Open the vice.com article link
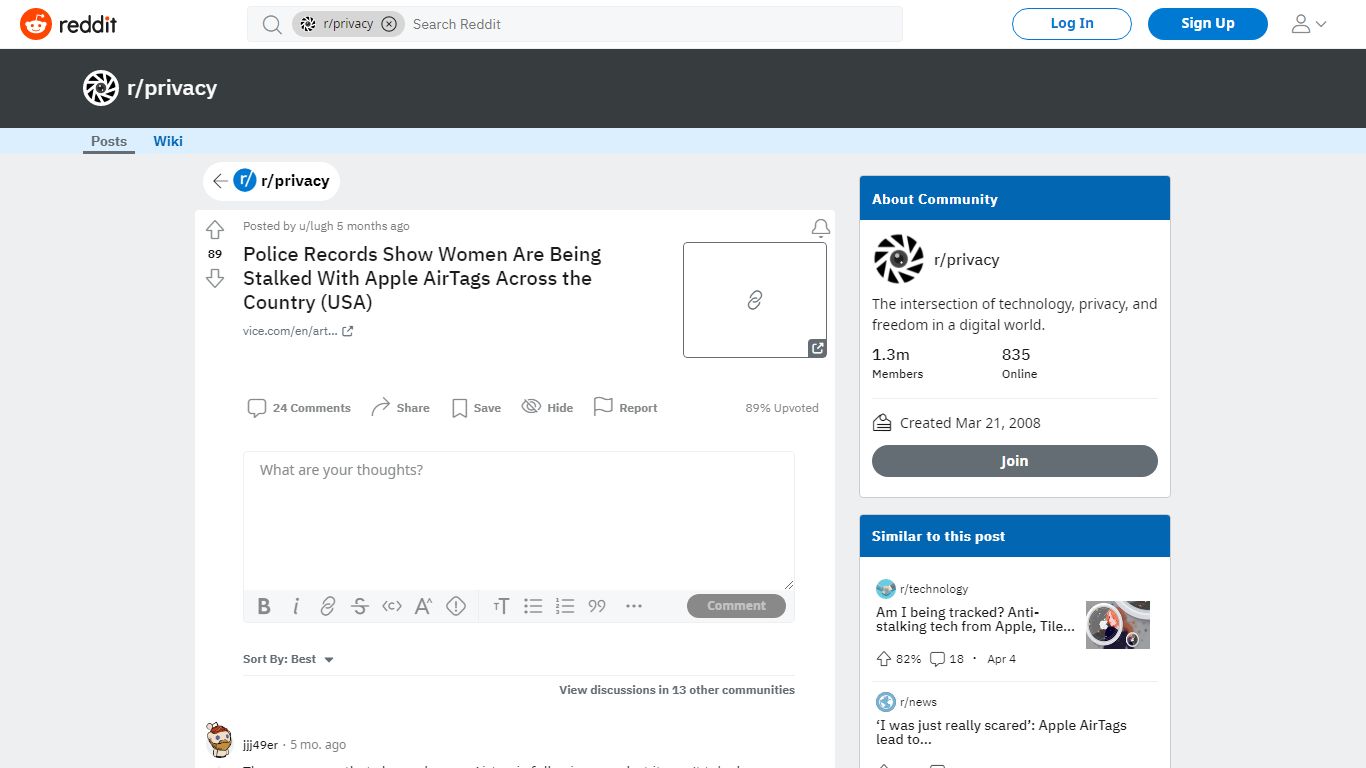The width and height of the screenshot is (1366, 768). point(298,331)
